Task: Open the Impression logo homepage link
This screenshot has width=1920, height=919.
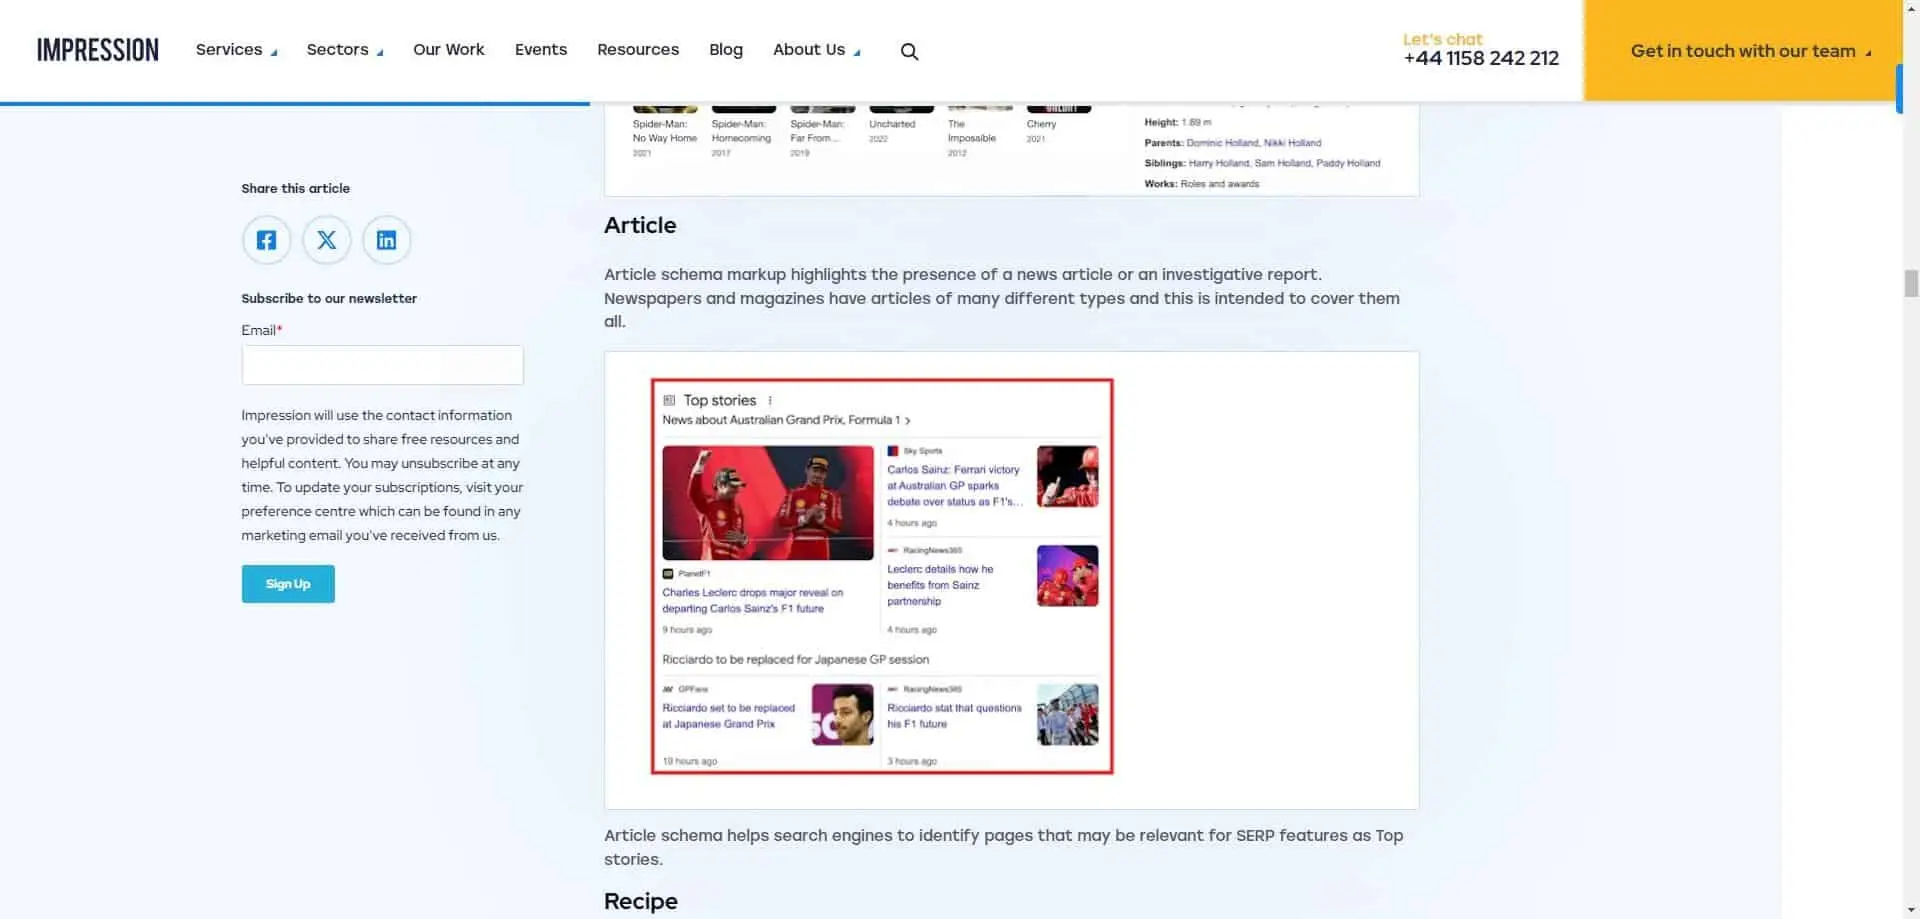Action: pos(98,50)
